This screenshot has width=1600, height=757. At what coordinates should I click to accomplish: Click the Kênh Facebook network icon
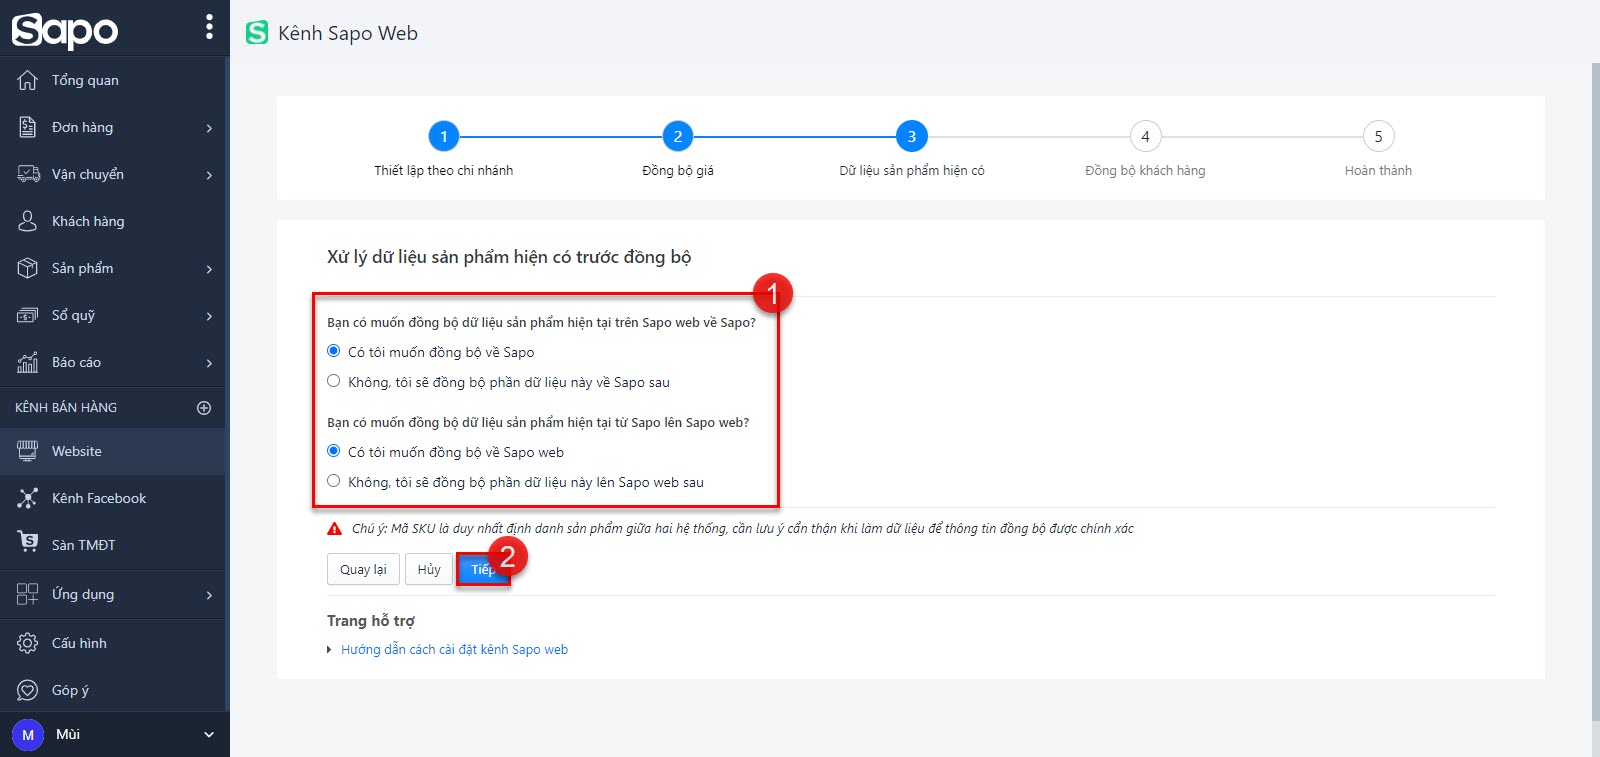[x=28, y=498]
